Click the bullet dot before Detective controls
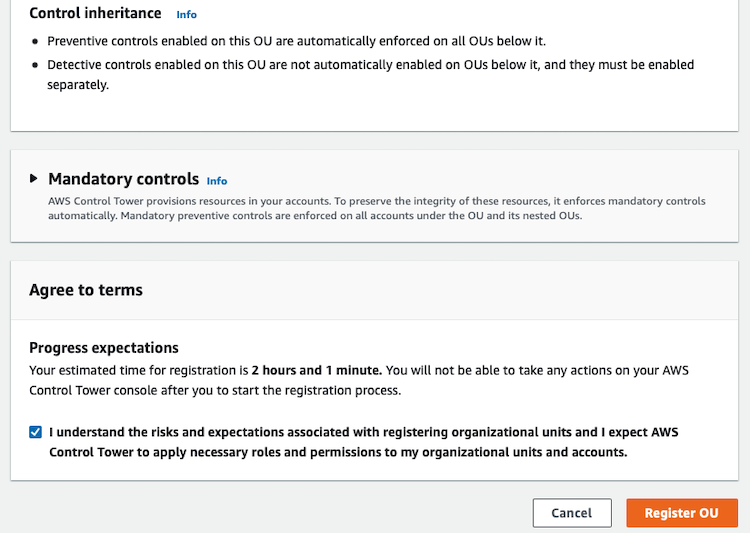The height and width of the screenshot is (533, 750). [35, 65]
